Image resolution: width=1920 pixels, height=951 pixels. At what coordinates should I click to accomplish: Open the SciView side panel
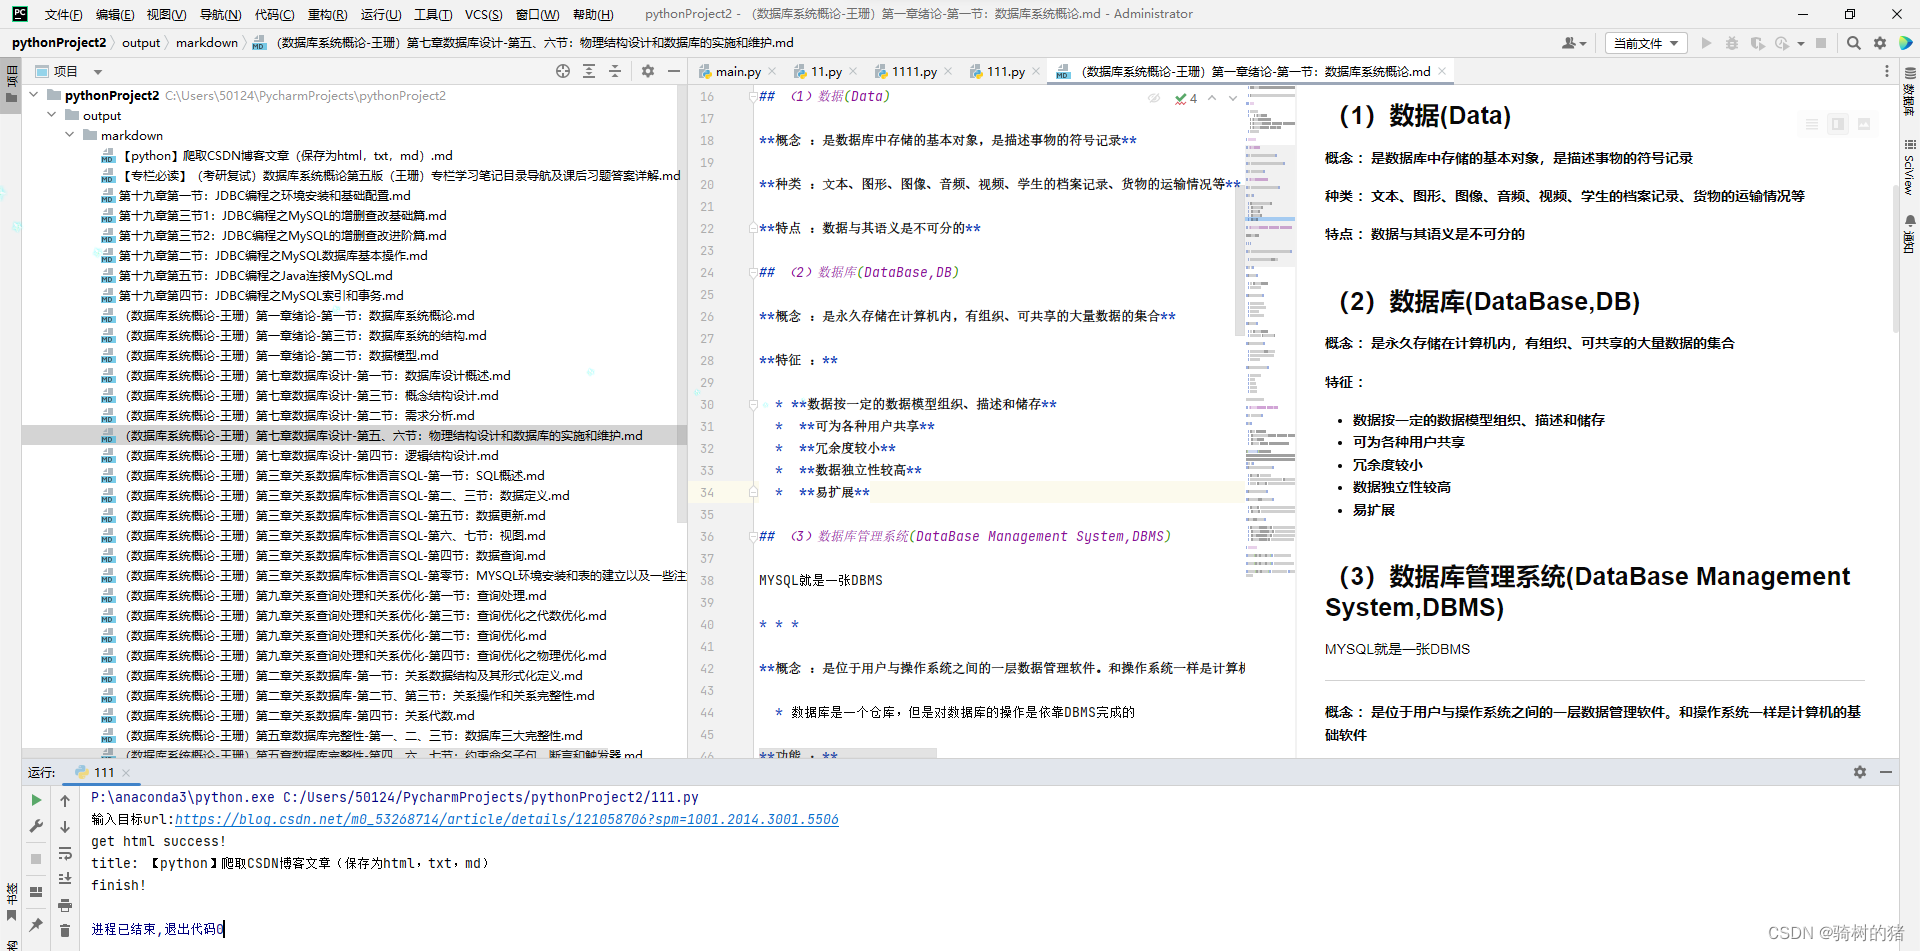(x=1909, y=168)
